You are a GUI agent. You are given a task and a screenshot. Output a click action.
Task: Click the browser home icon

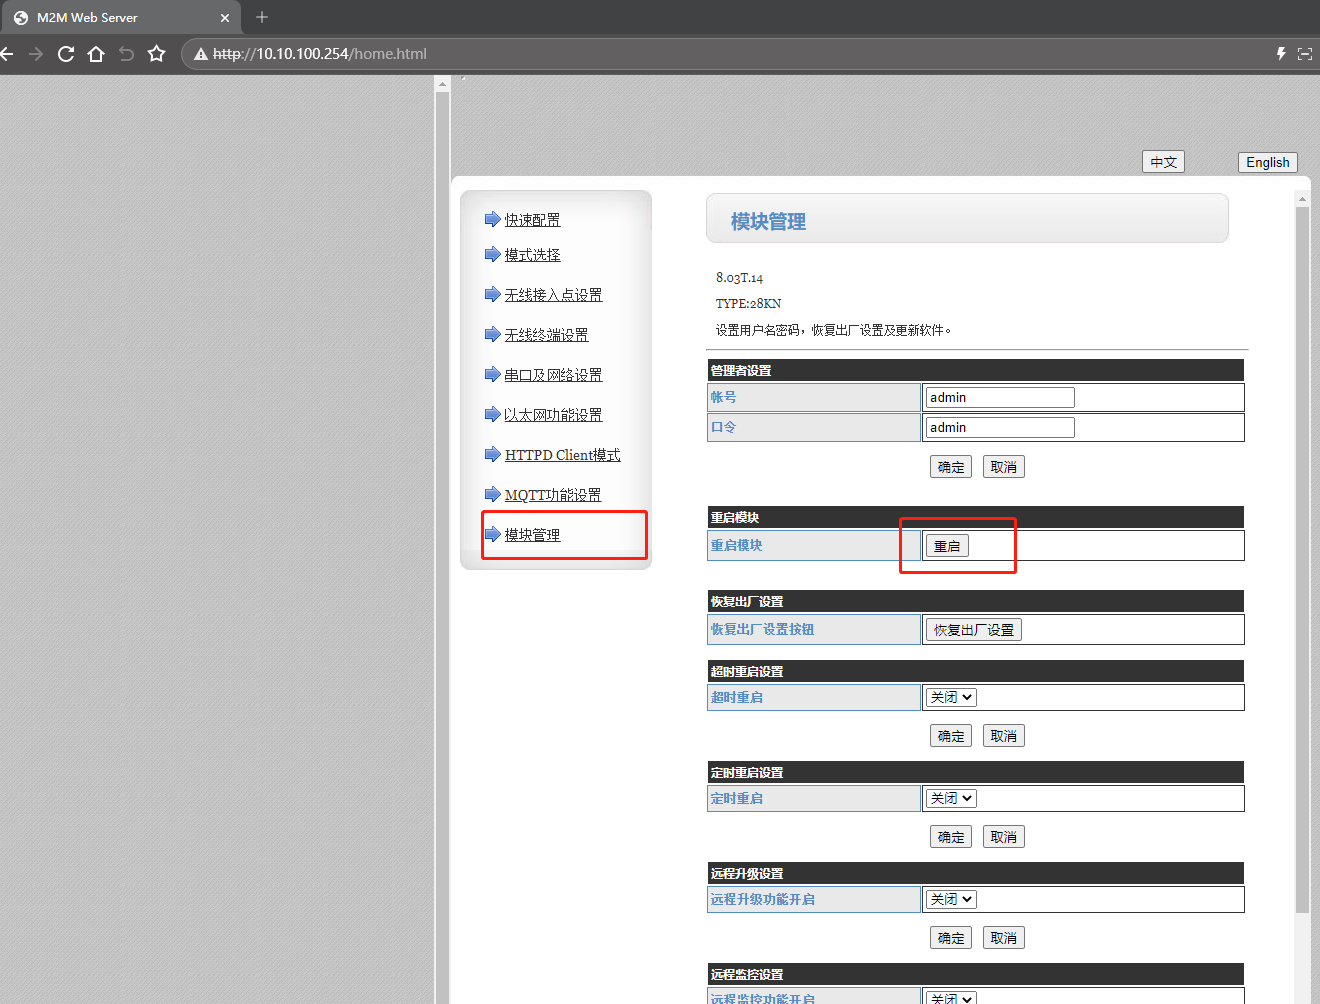[x=96, y=54]
